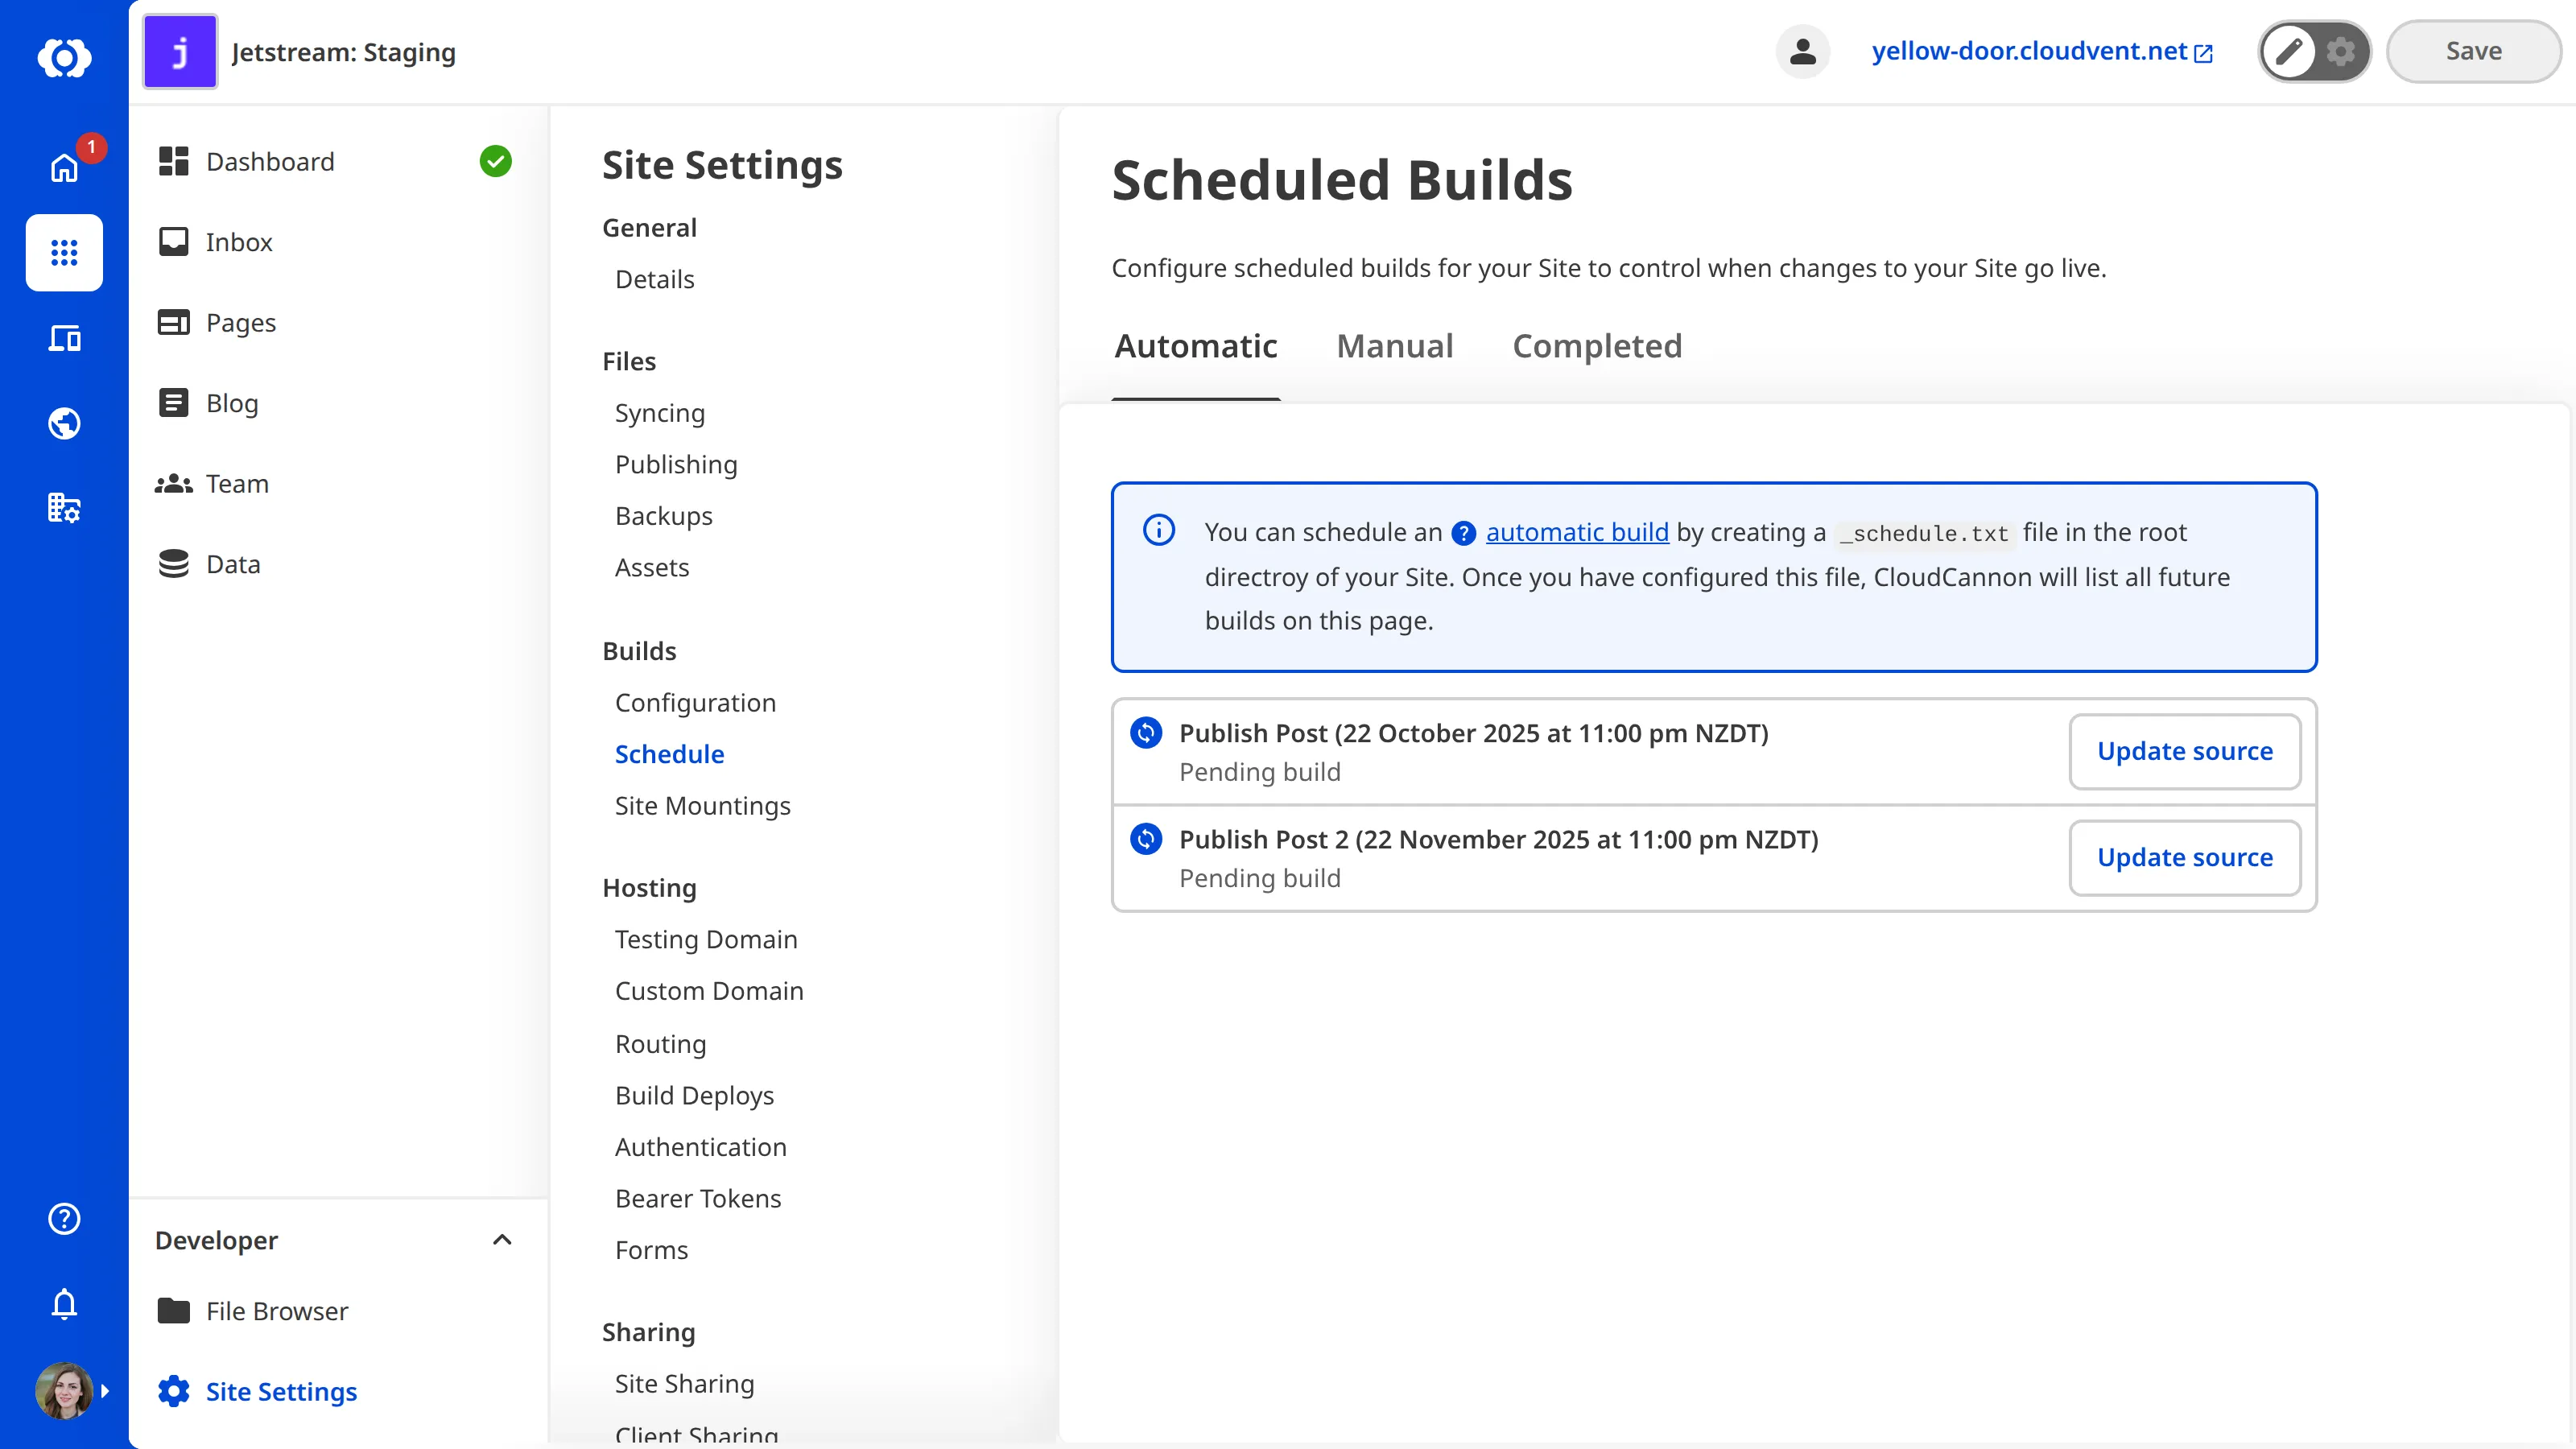Screen dimensions: 2576x1449
Task: Open Bearer Tokens settings
Action: click(698, 1198)
